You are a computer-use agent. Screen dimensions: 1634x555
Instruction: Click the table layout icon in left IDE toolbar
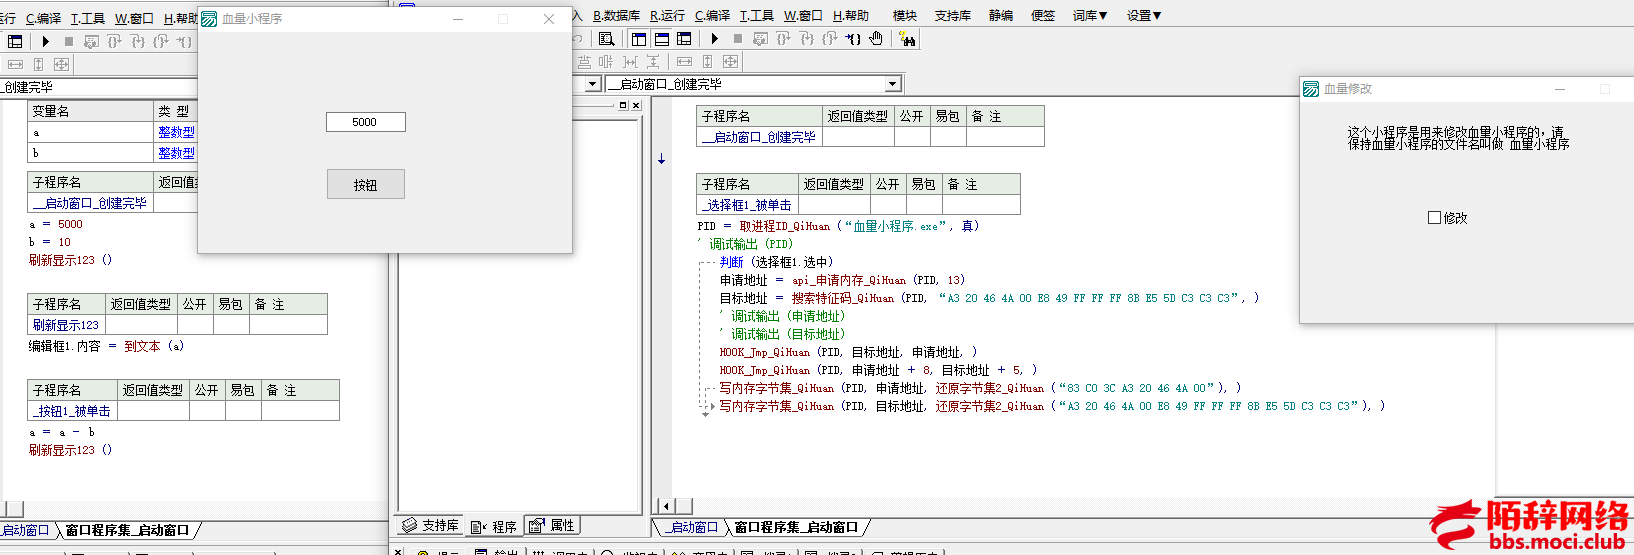click(15, 41)
